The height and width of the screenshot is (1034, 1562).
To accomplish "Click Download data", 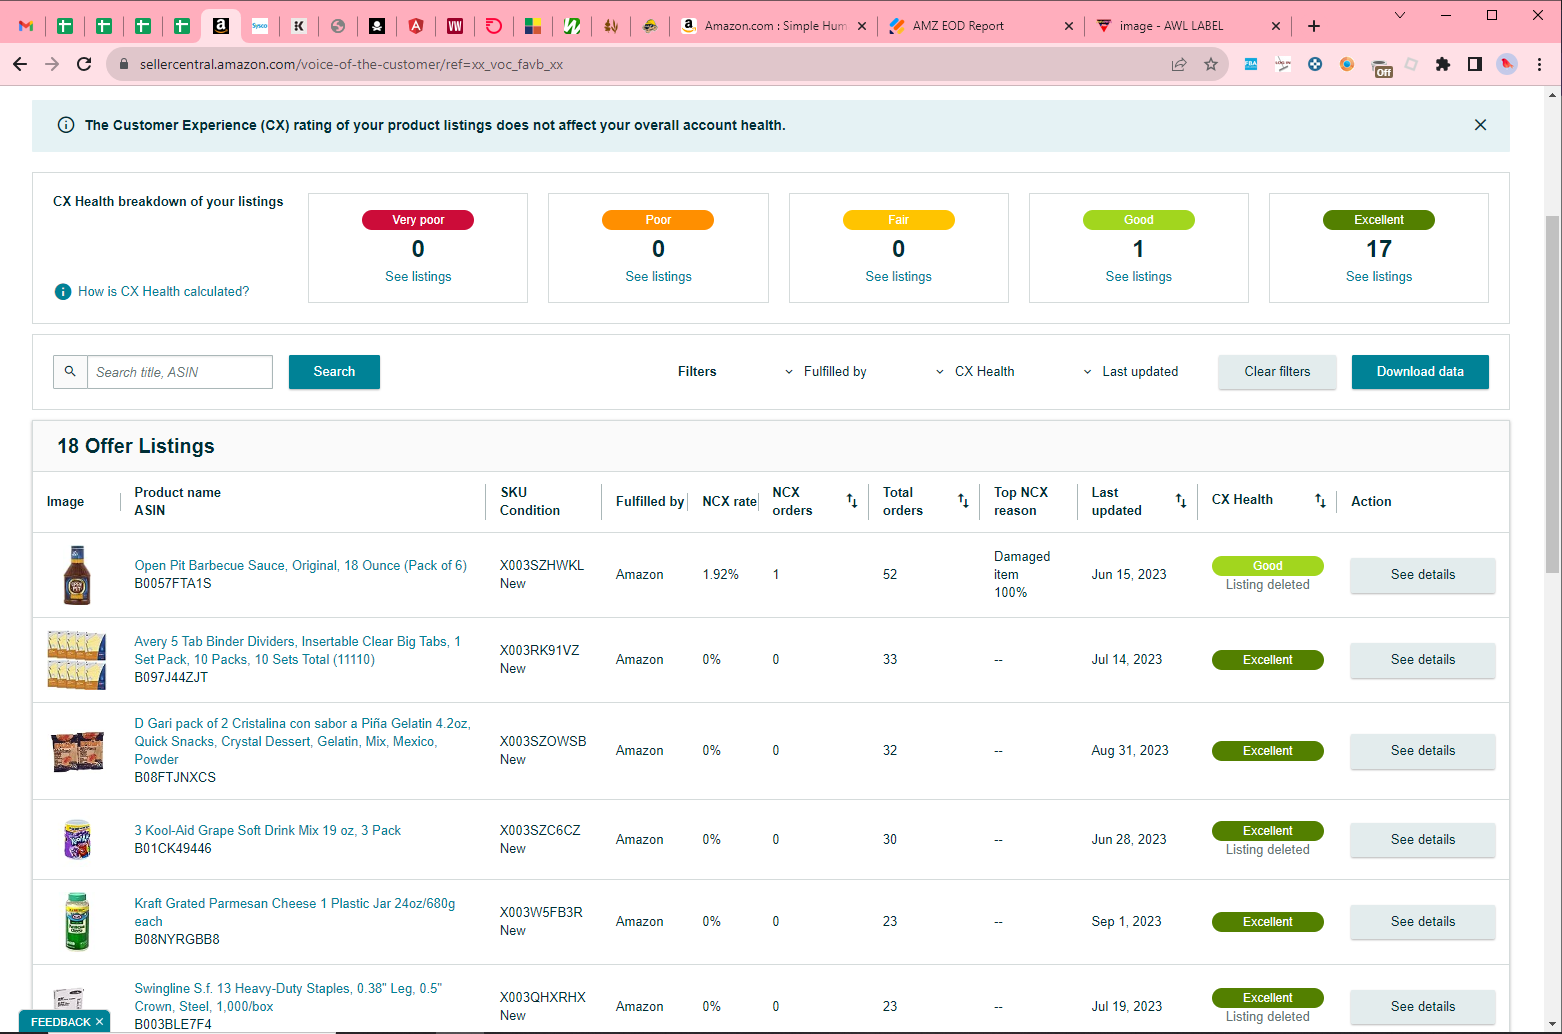I will coord(1420,372).
